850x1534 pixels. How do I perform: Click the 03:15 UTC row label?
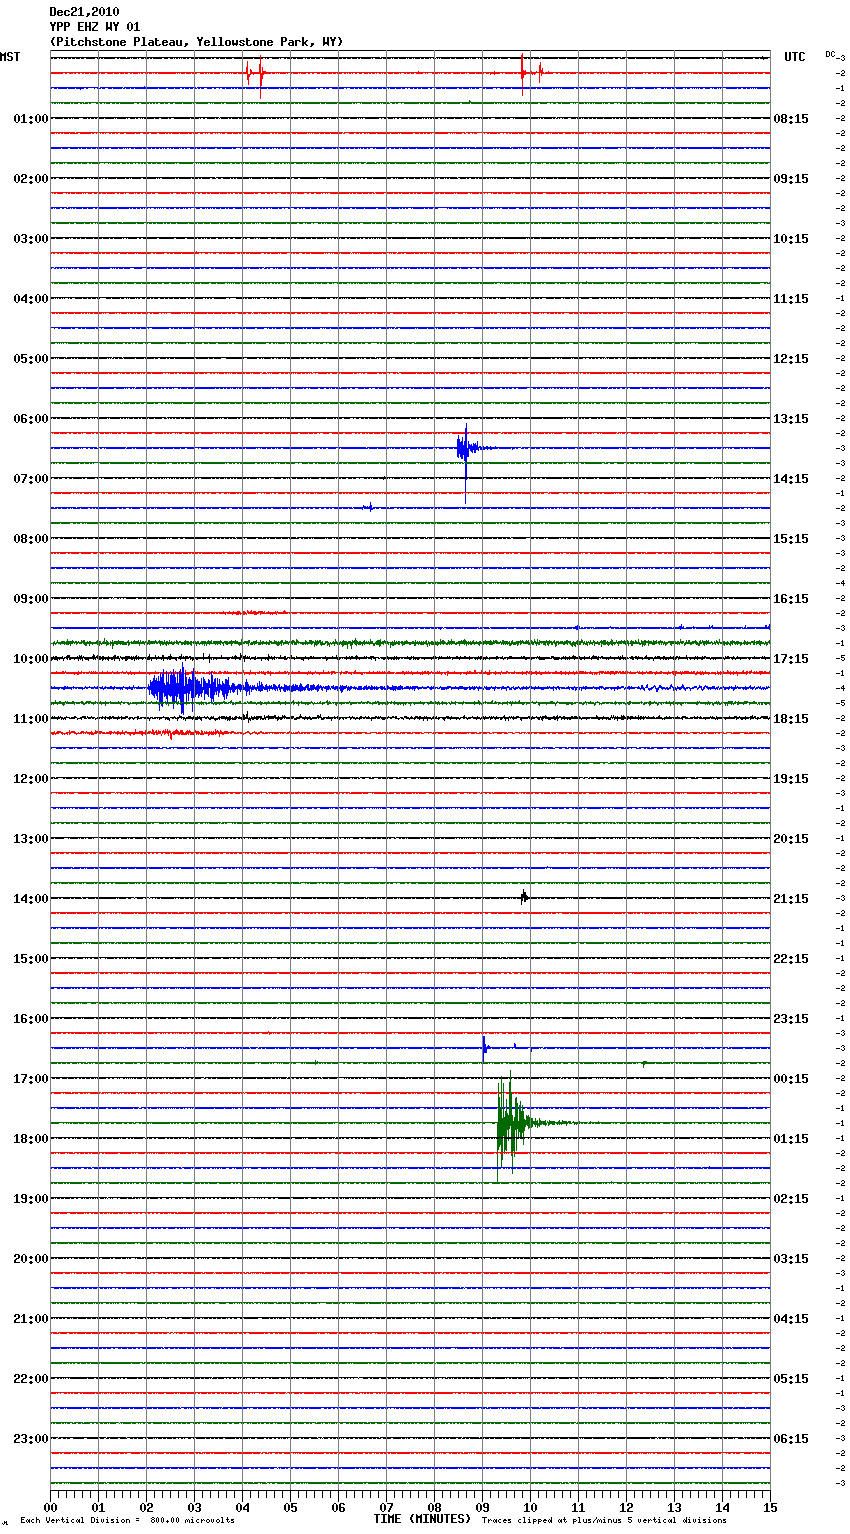click(791, 1259)
